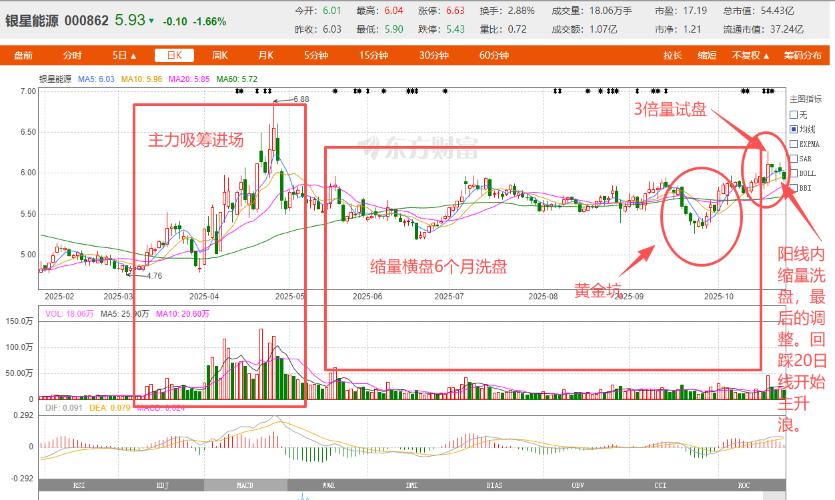Switch sub-chart to ROC indicator
The image size is (835, 500).
click(x=744, y=485)
